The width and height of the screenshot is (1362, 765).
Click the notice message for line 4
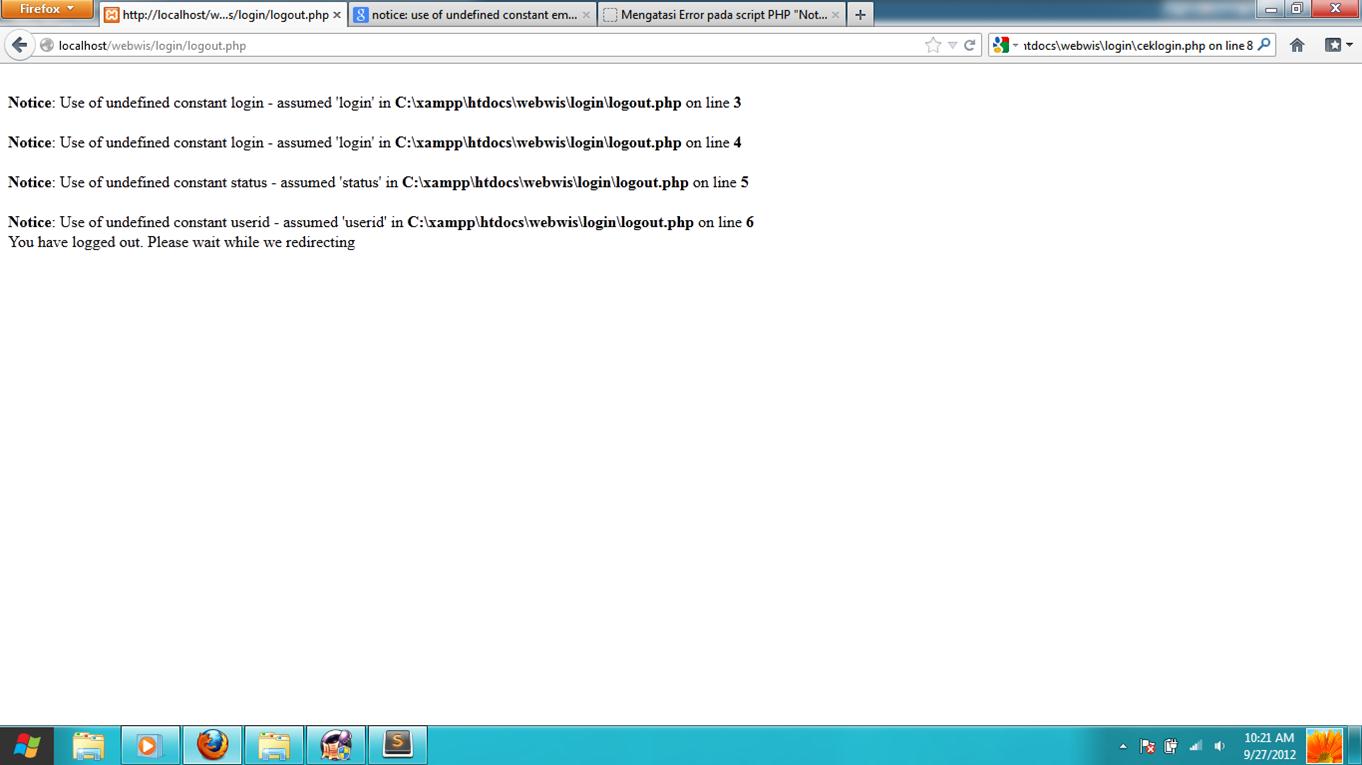click(375, 142)
